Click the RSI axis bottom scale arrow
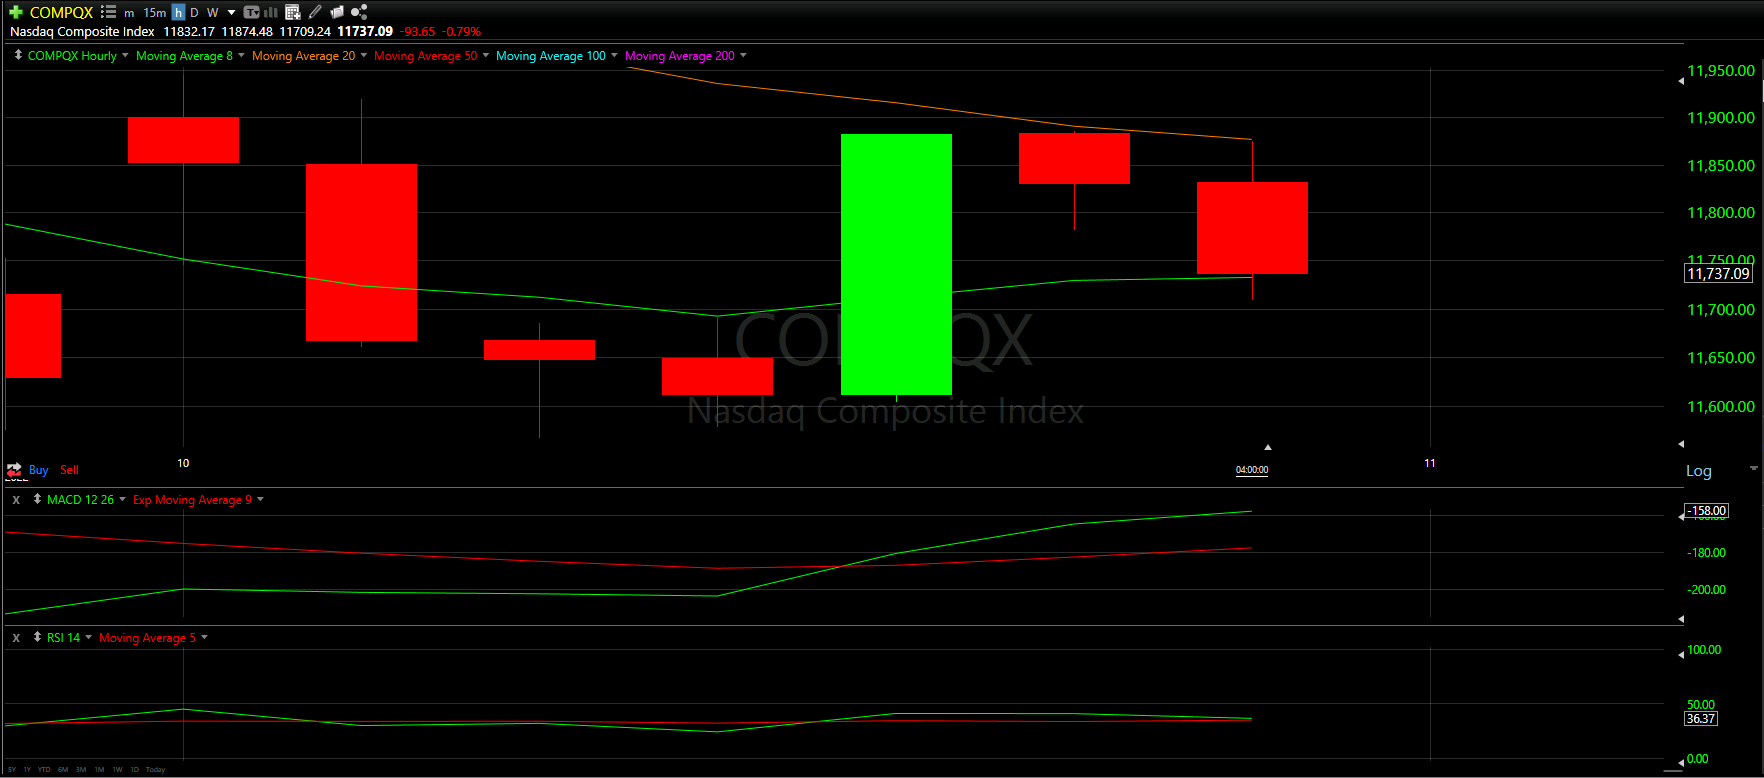Viewport: 1764px width, 778px height. tap(1681, 763)
